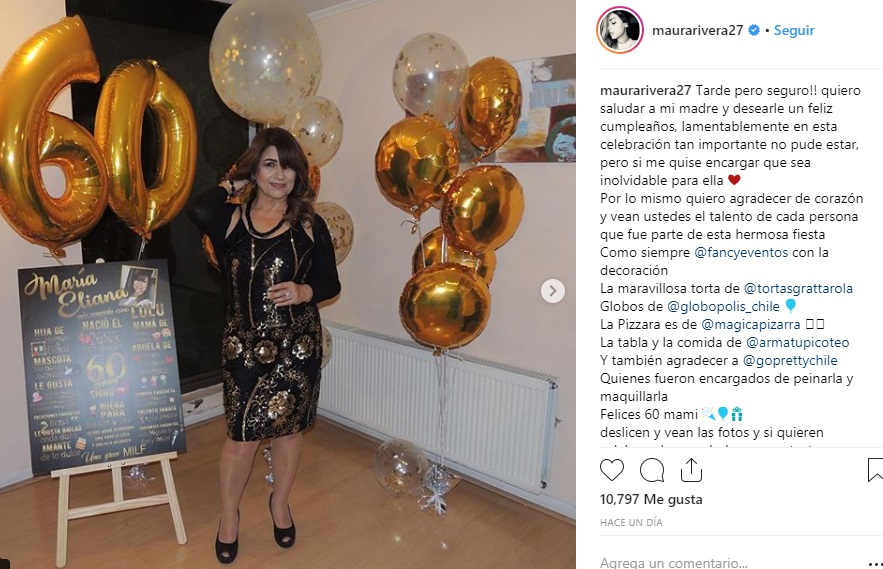Visit the @armatupicoteo profile

click(x=797, y=343)
